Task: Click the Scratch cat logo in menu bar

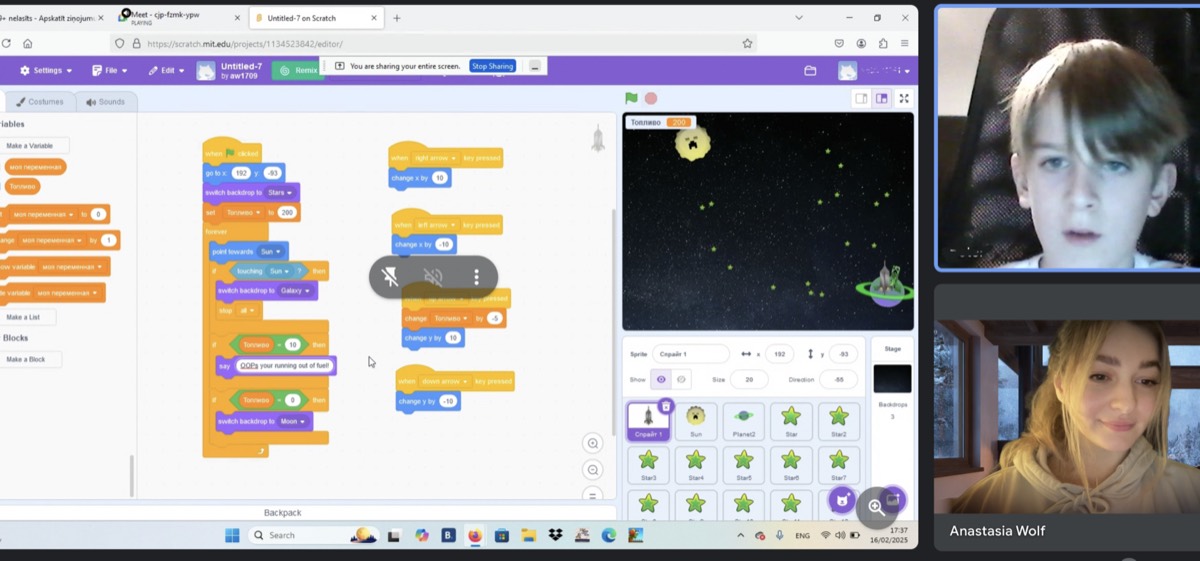Action: click(x=205, y=70)
